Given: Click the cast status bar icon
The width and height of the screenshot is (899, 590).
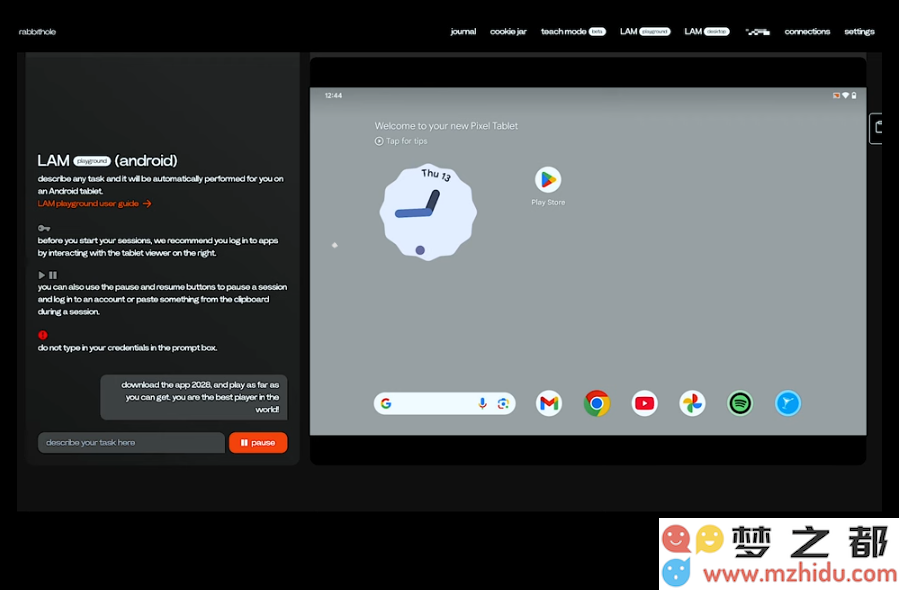Looking at the screenshot, I should [837, 96].
